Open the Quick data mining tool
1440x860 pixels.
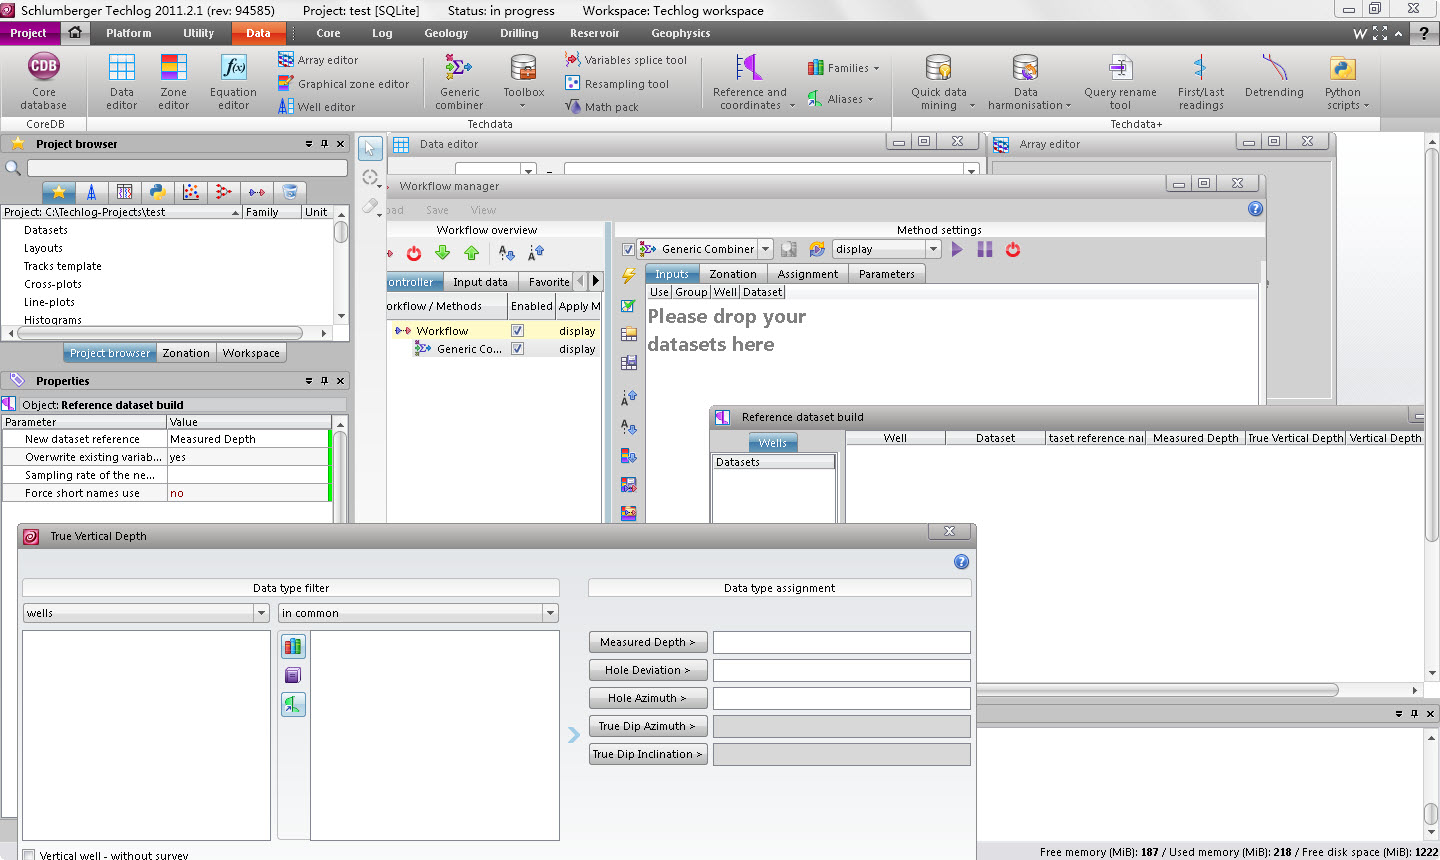[x=939, y=81]
